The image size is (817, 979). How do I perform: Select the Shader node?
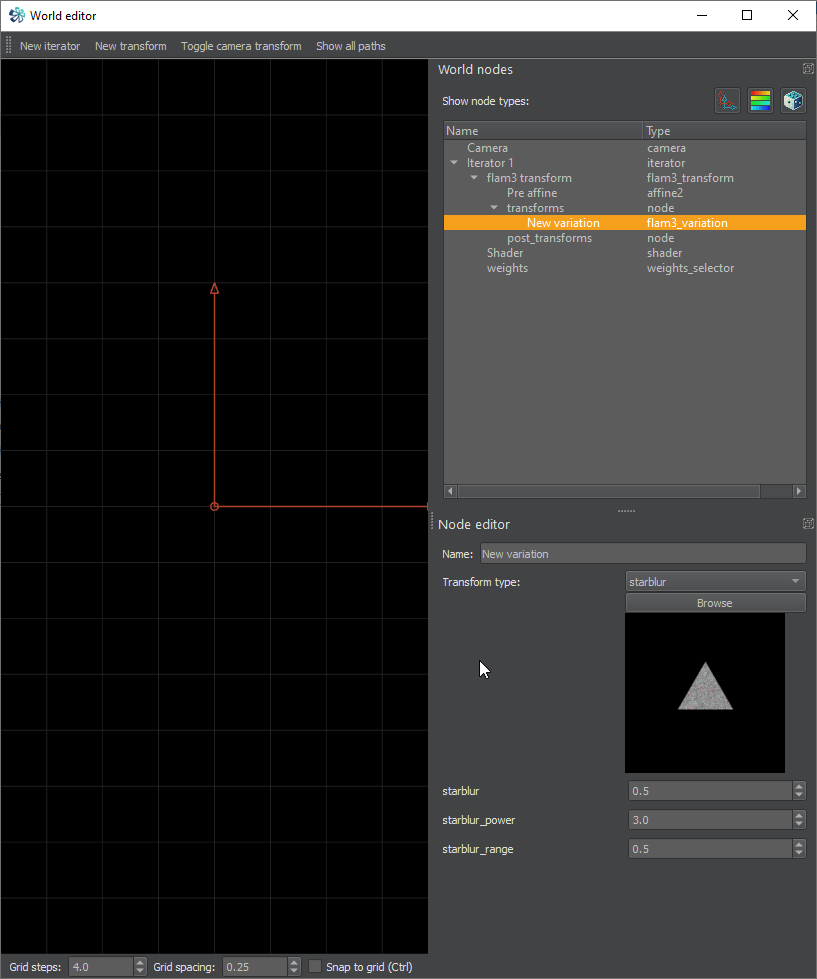(x=505, y=253)
